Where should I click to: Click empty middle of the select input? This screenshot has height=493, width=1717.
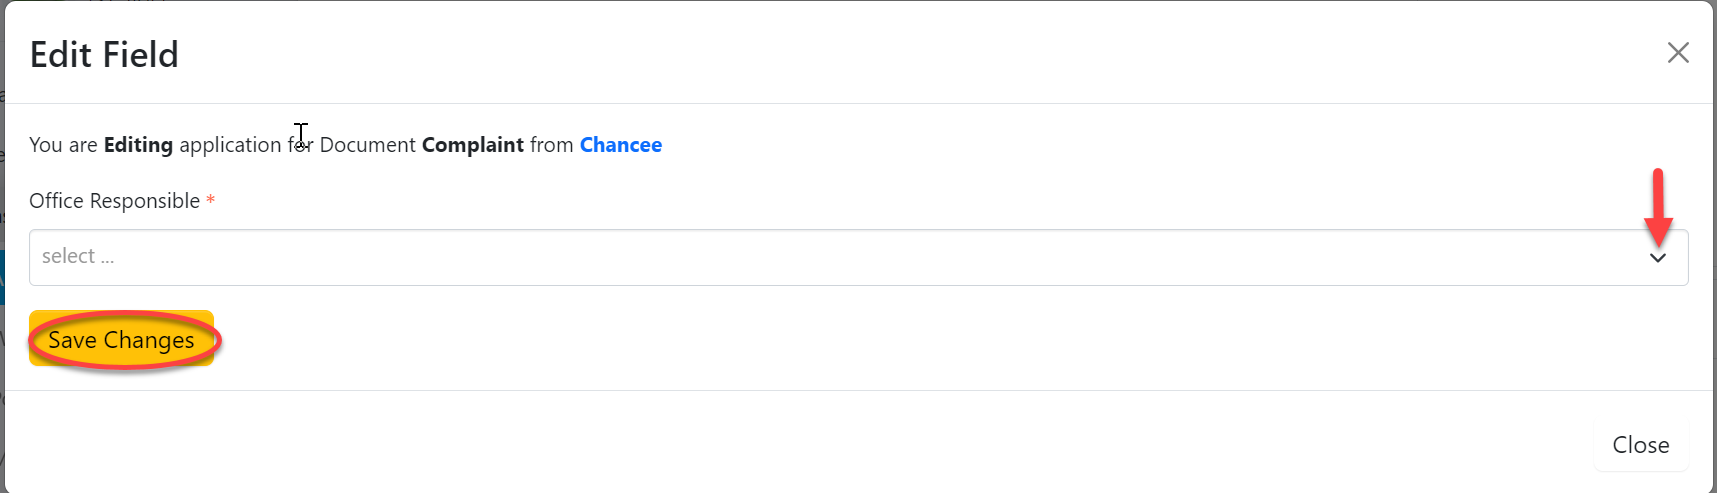[x=860, y=258]
